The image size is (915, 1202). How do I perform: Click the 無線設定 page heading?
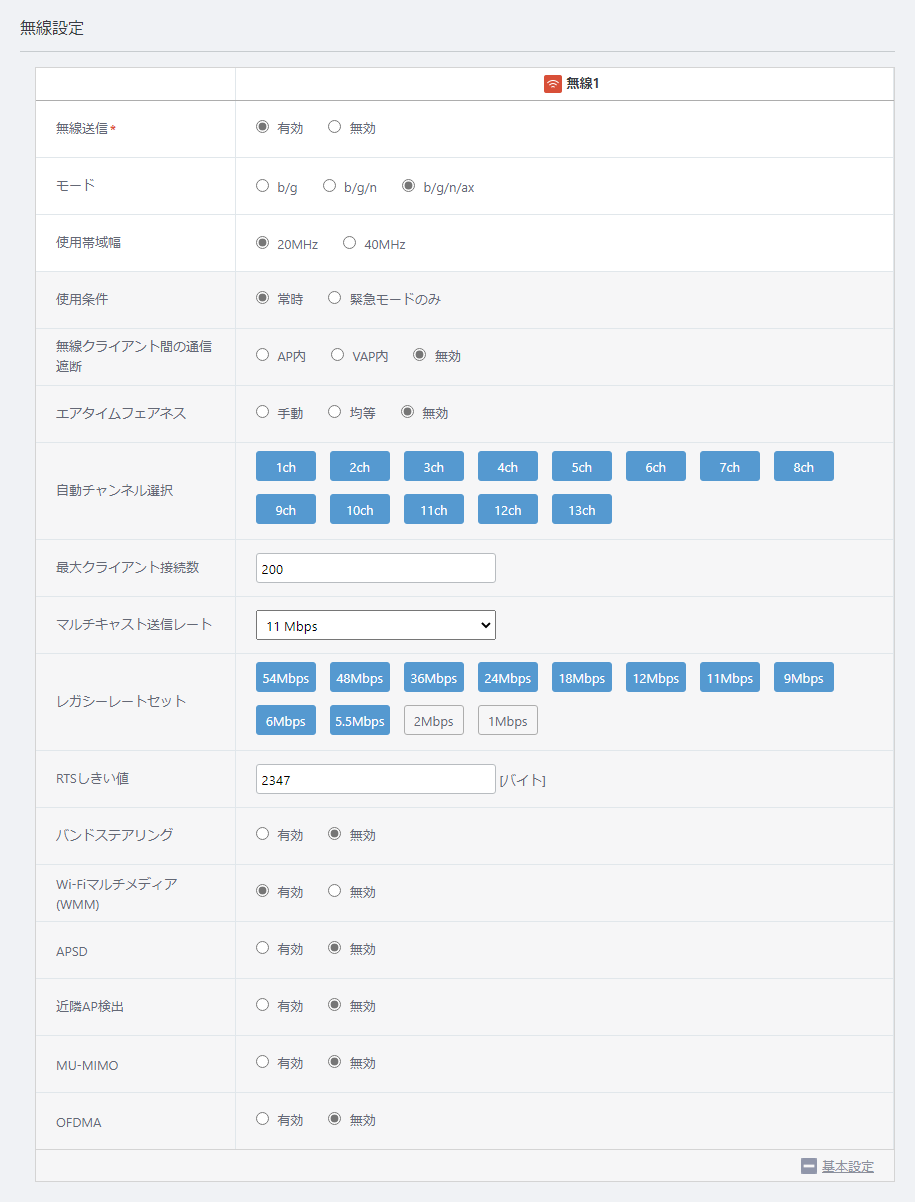pos(52,28)
